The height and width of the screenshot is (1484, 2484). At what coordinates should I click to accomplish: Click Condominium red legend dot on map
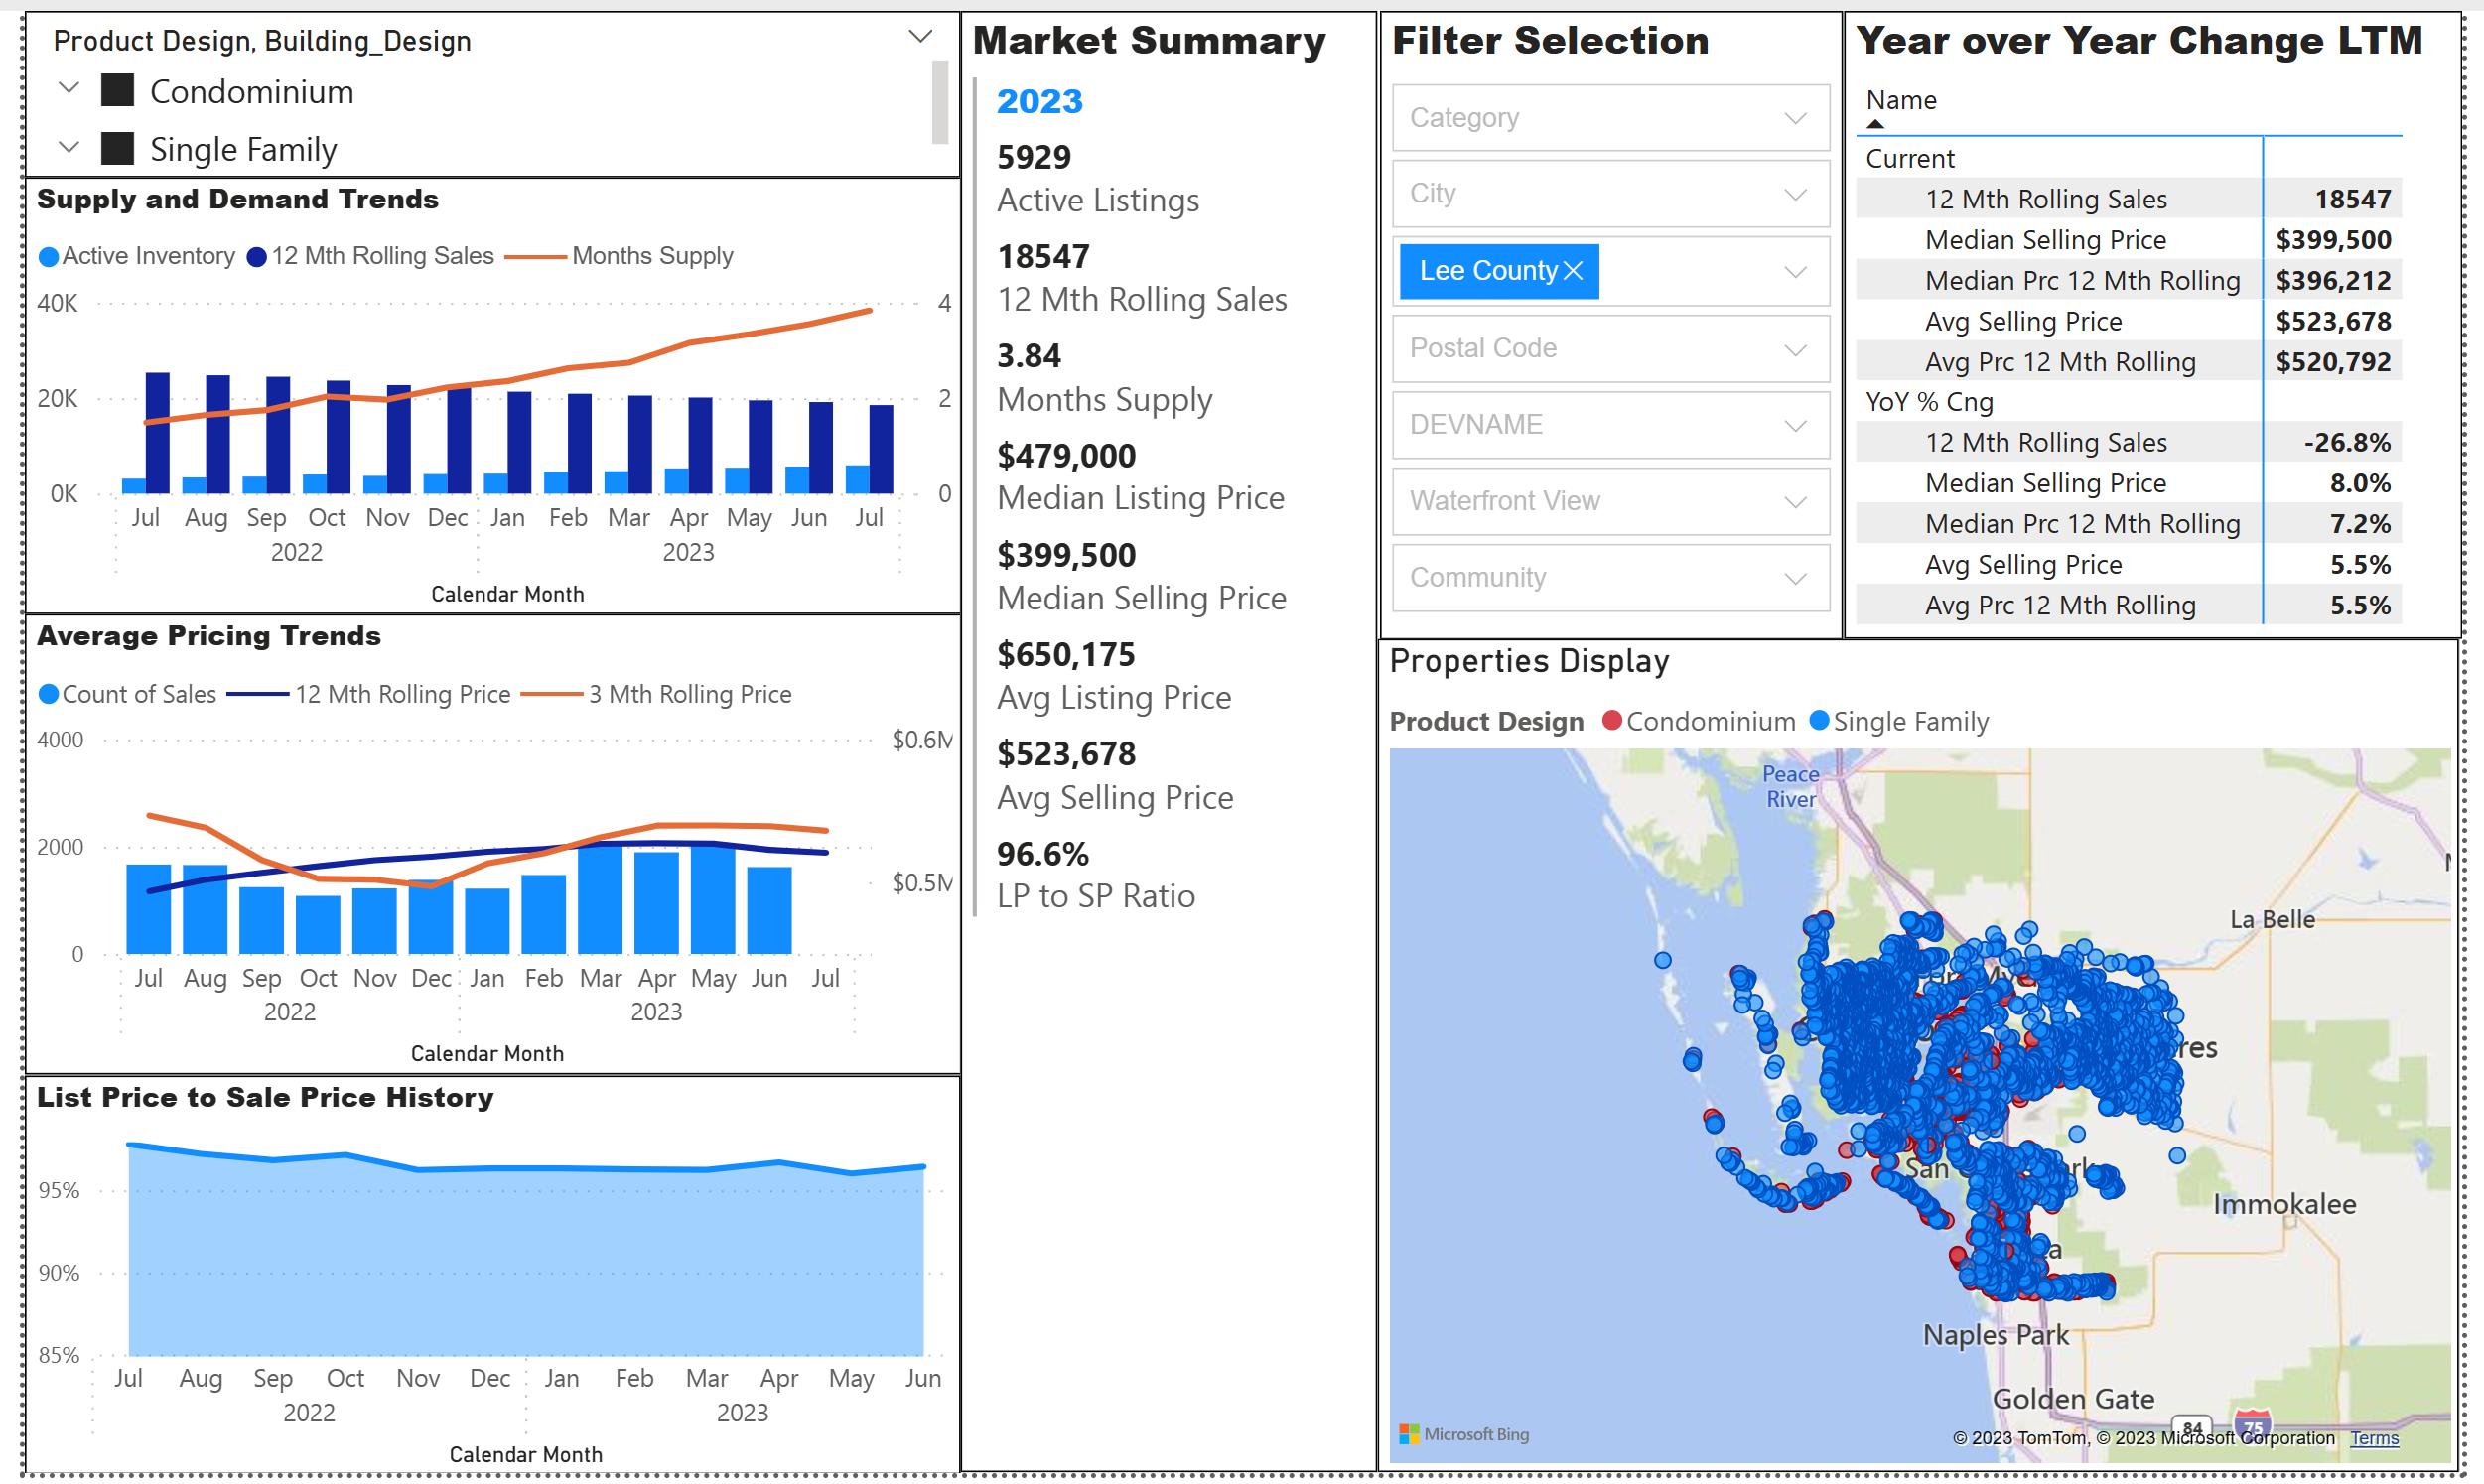(1611, 720)
